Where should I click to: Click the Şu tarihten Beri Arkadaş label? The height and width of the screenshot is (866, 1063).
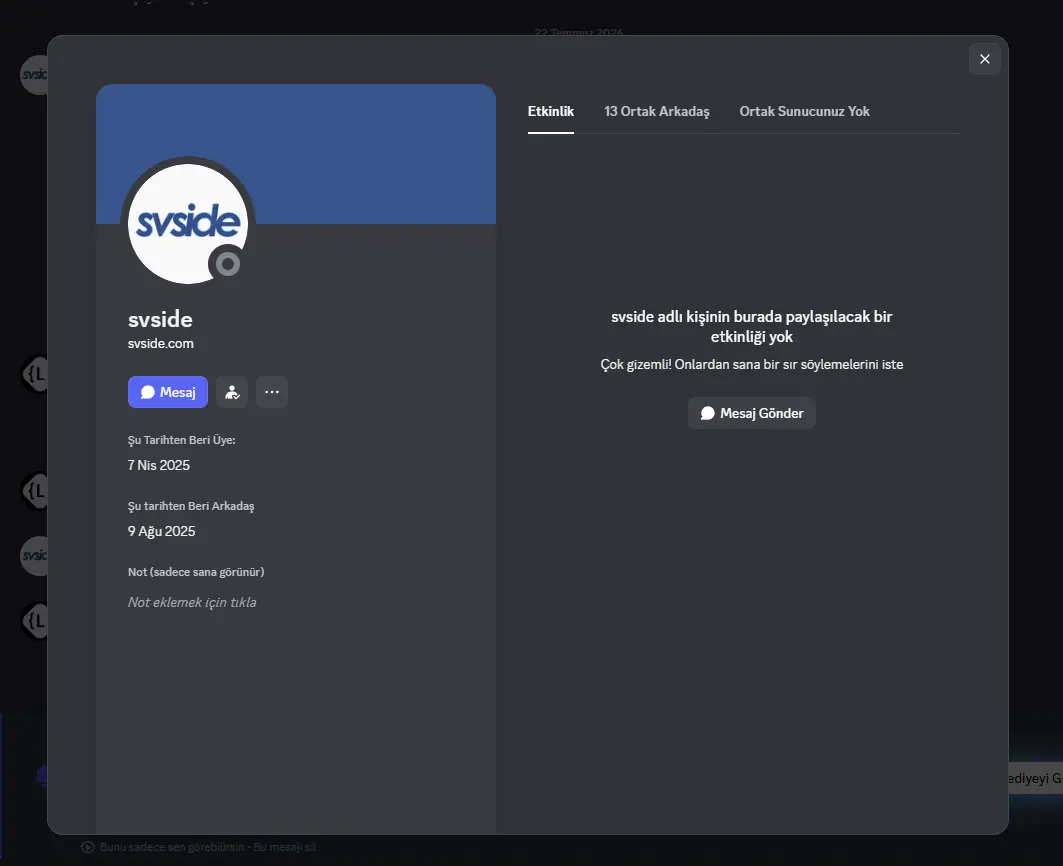[x=191, y=506]
